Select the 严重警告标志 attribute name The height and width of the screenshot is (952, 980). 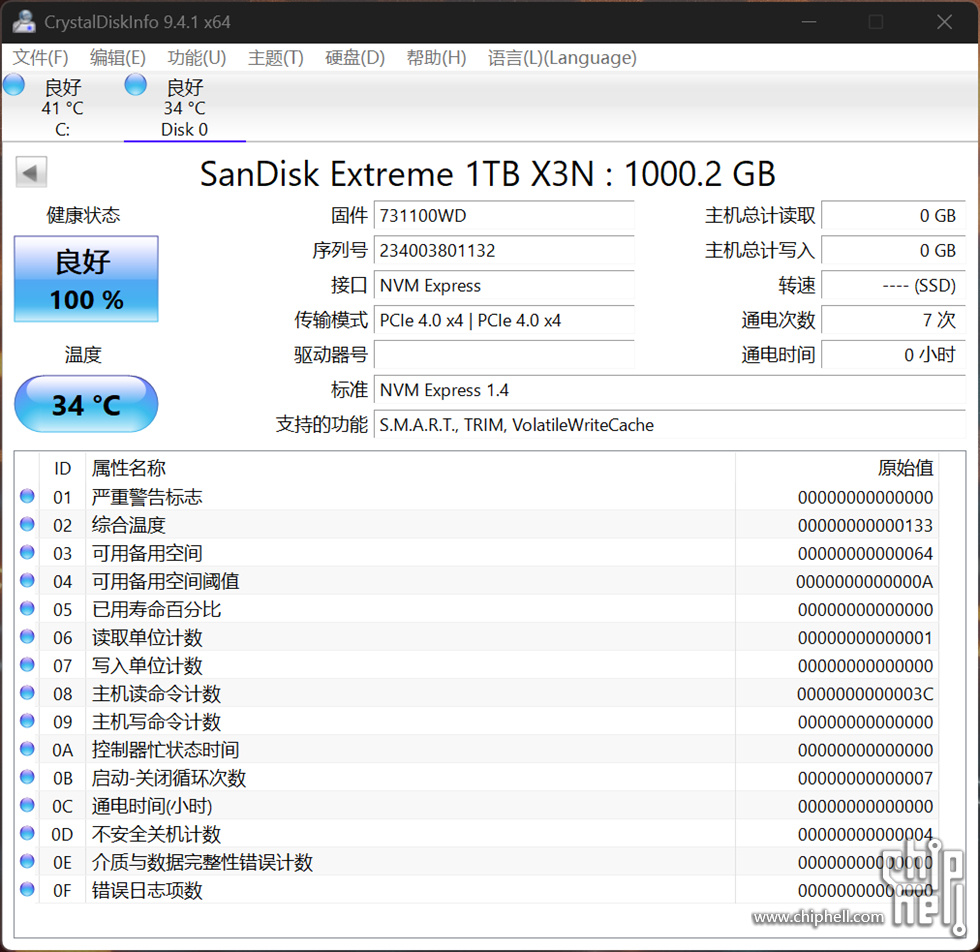click(x=147, y=497)
